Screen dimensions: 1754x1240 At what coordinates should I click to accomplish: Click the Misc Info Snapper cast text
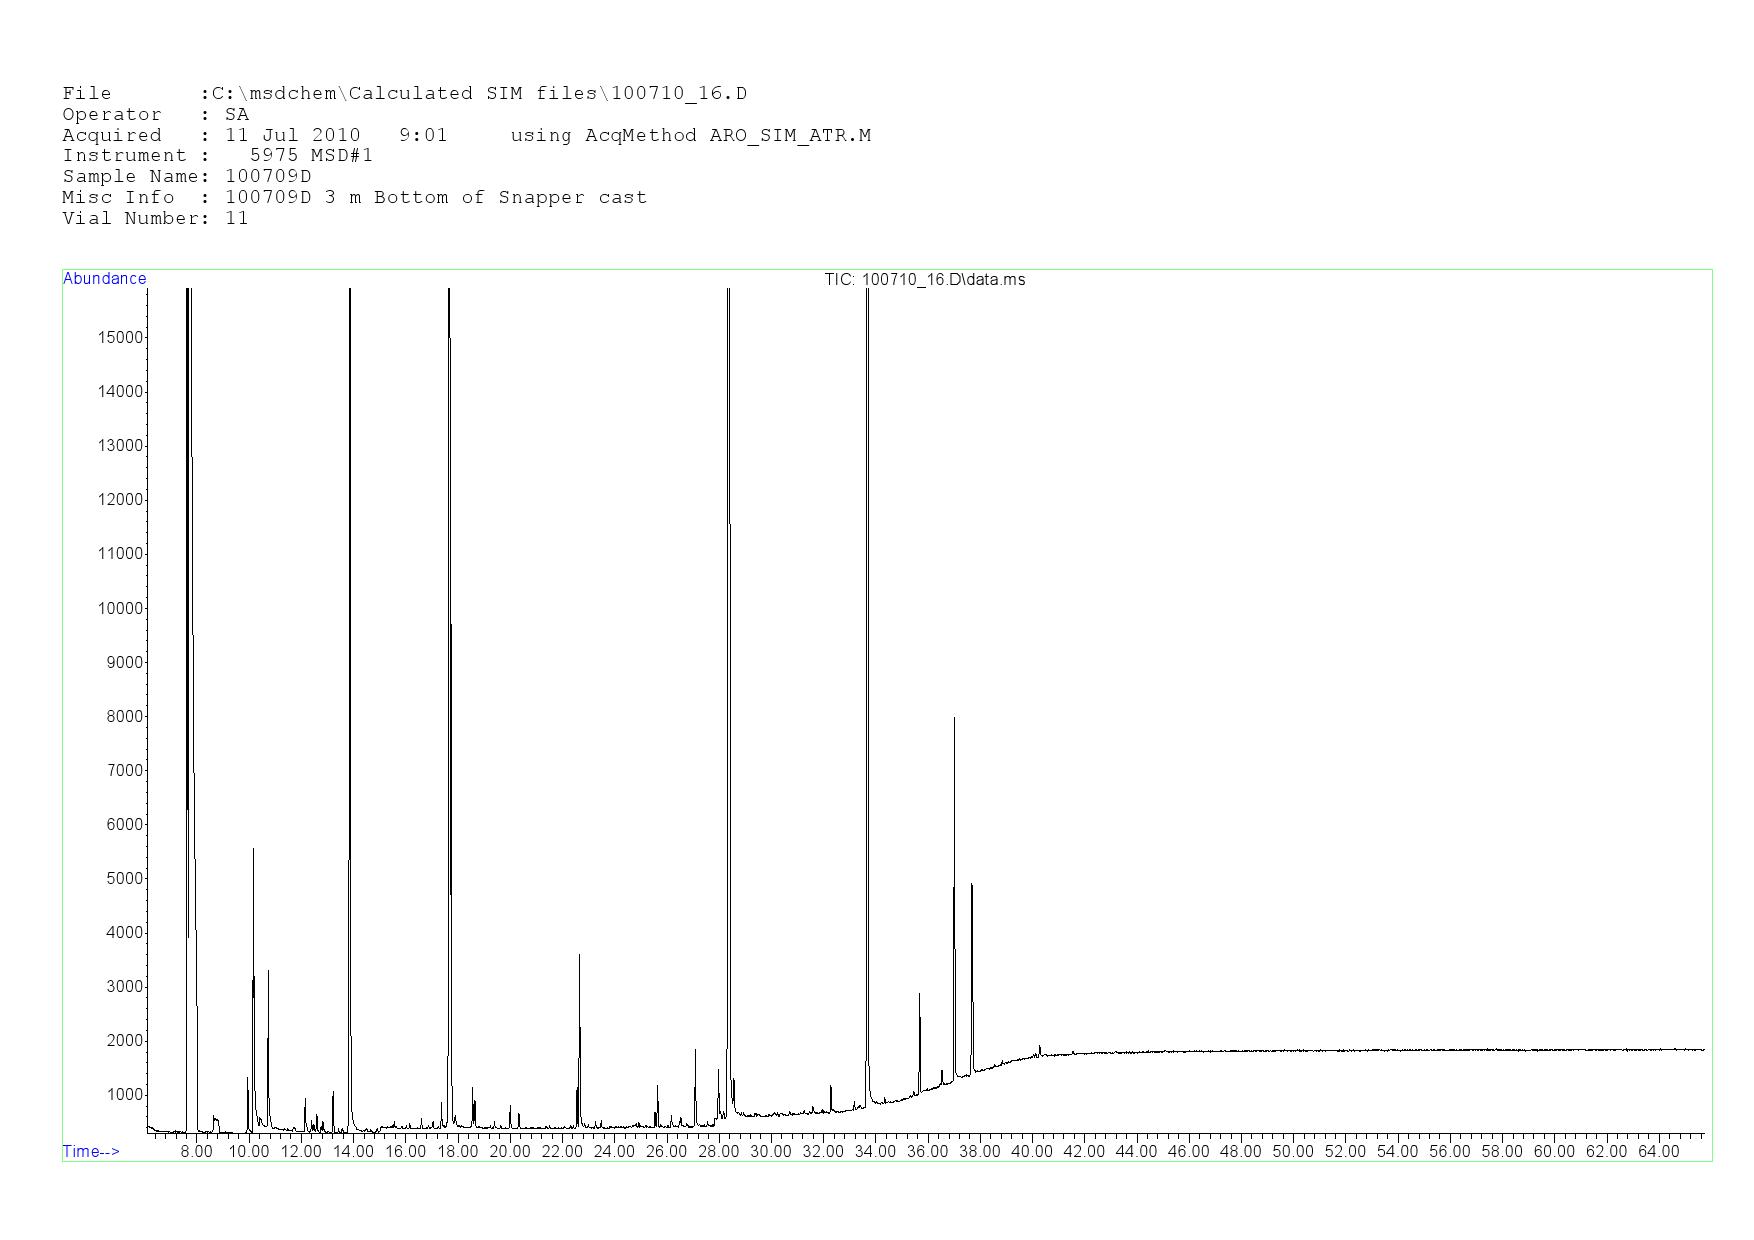point(572,197)
